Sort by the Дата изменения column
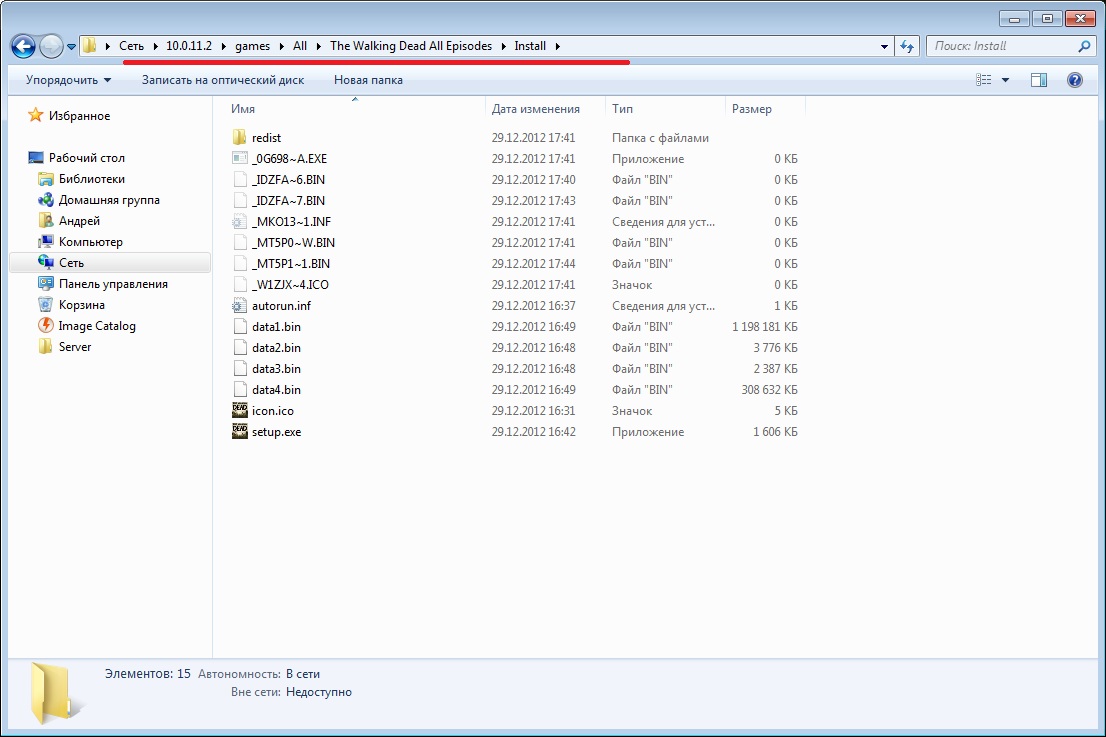The height and width of the screenshot is (737, 1106). click(x=535, y=109)
